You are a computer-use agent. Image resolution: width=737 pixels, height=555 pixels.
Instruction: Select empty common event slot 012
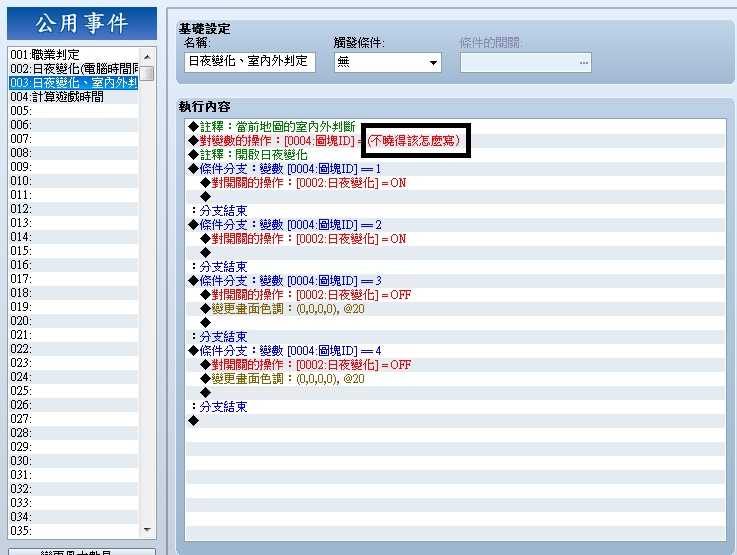point(74,209)
